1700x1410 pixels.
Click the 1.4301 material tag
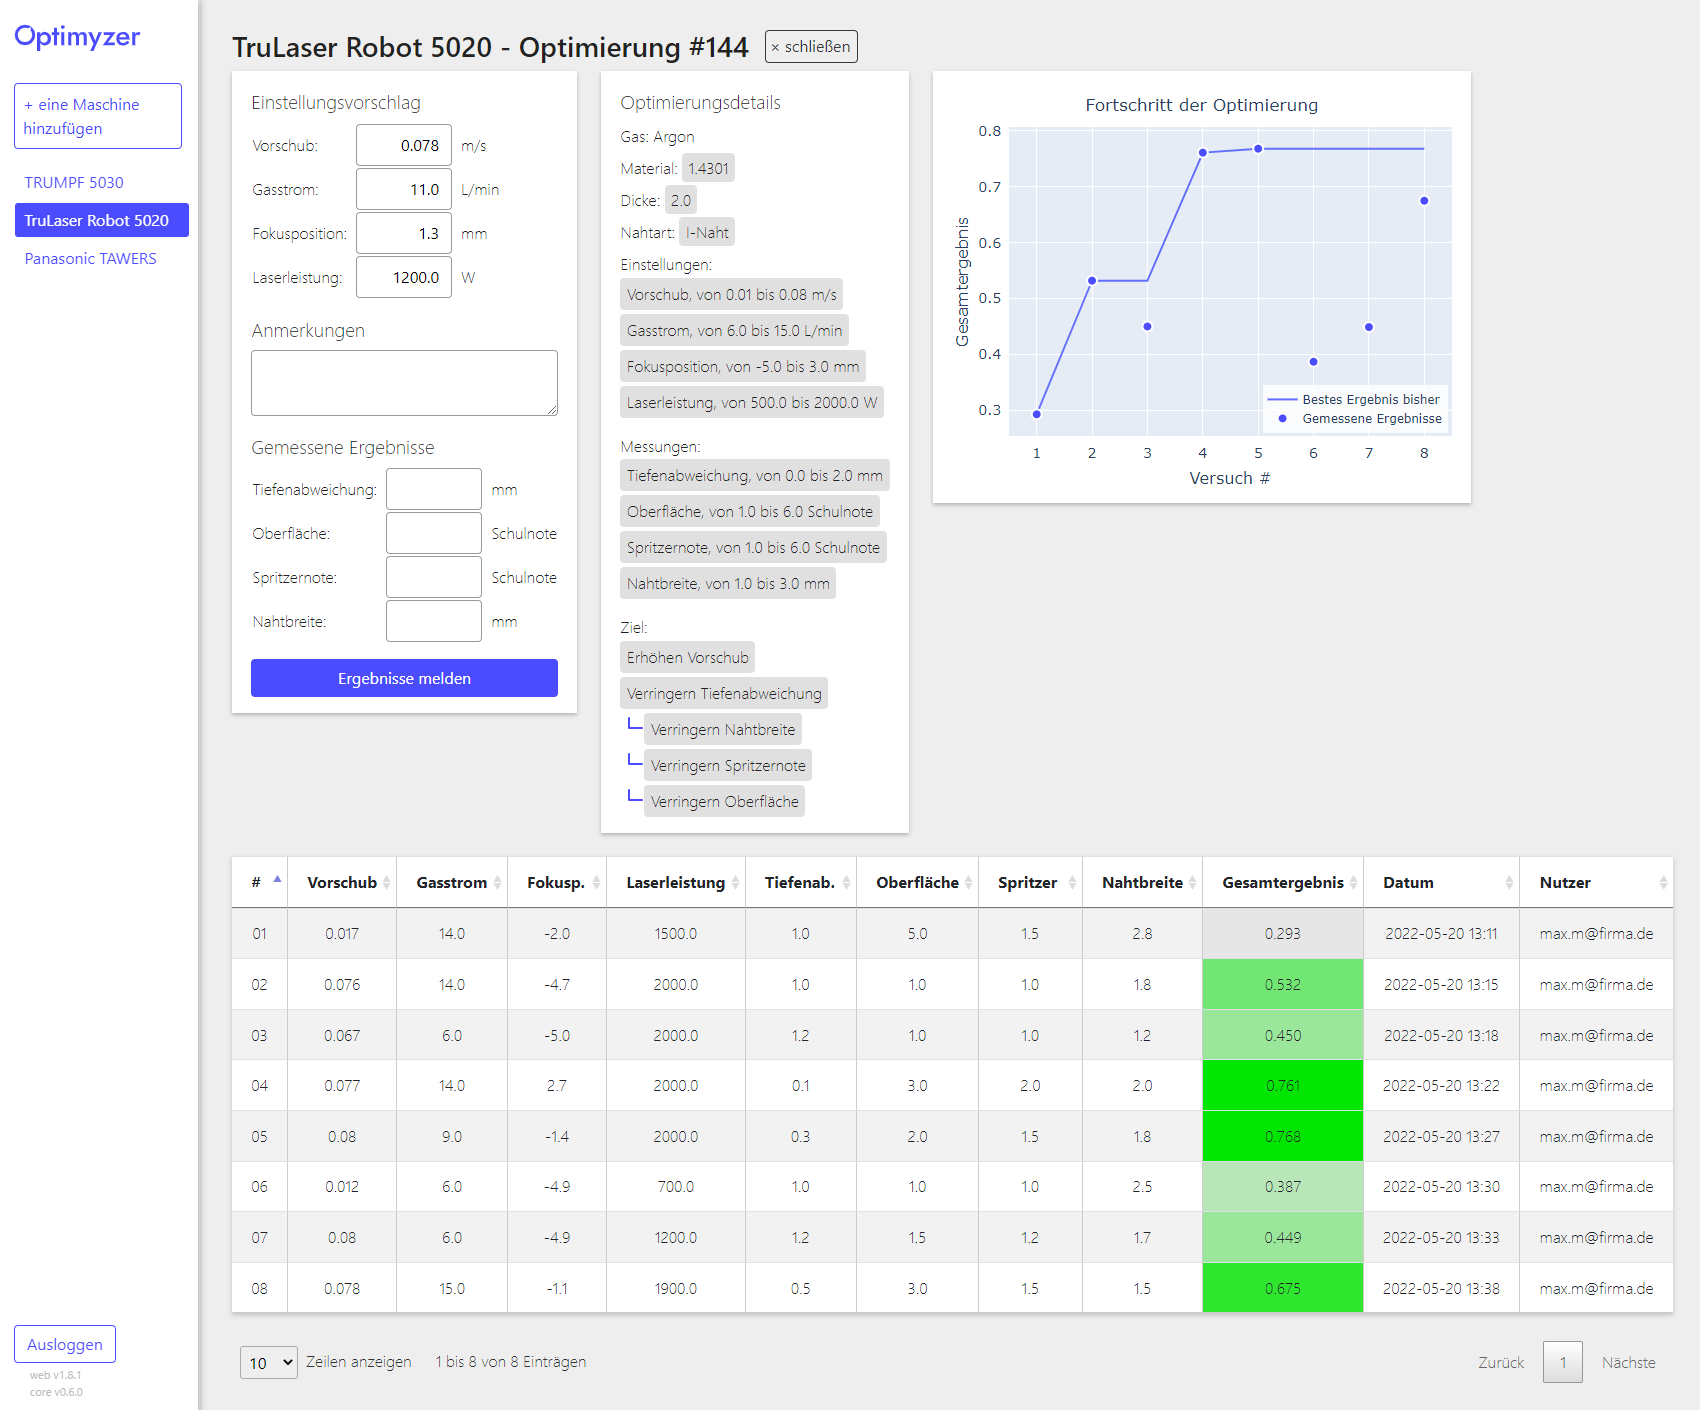click(x=708, y=168)
